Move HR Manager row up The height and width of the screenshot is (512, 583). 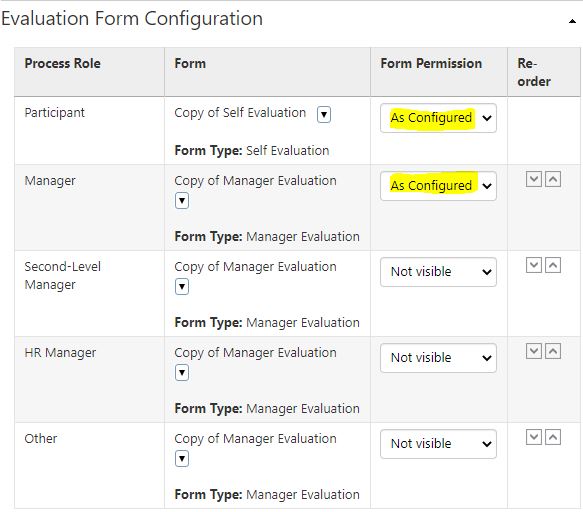click(x=553, y=351)
